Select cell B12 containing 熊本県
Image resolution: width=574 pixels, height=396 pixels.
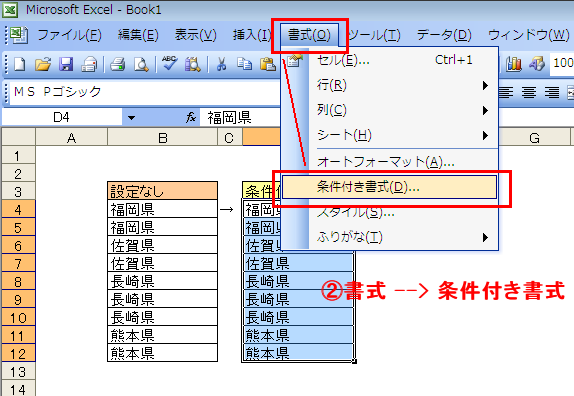point(163,353)
